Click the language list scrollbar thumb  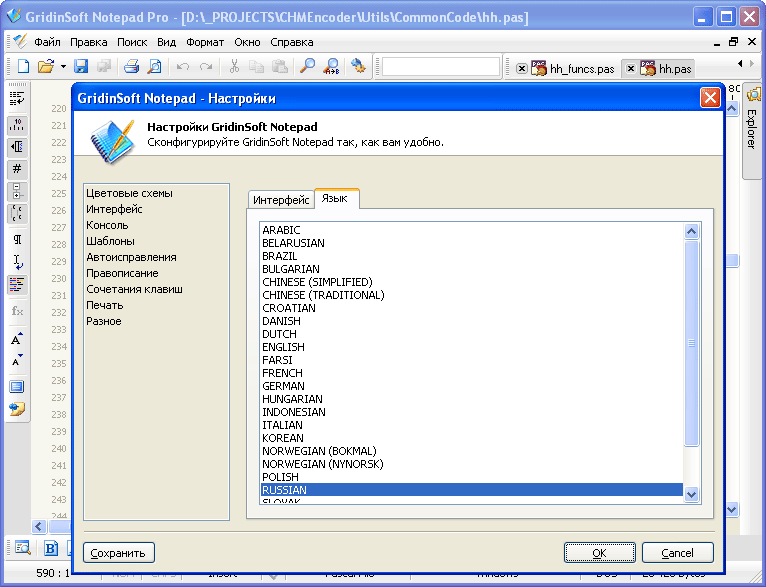pos(691,343)
